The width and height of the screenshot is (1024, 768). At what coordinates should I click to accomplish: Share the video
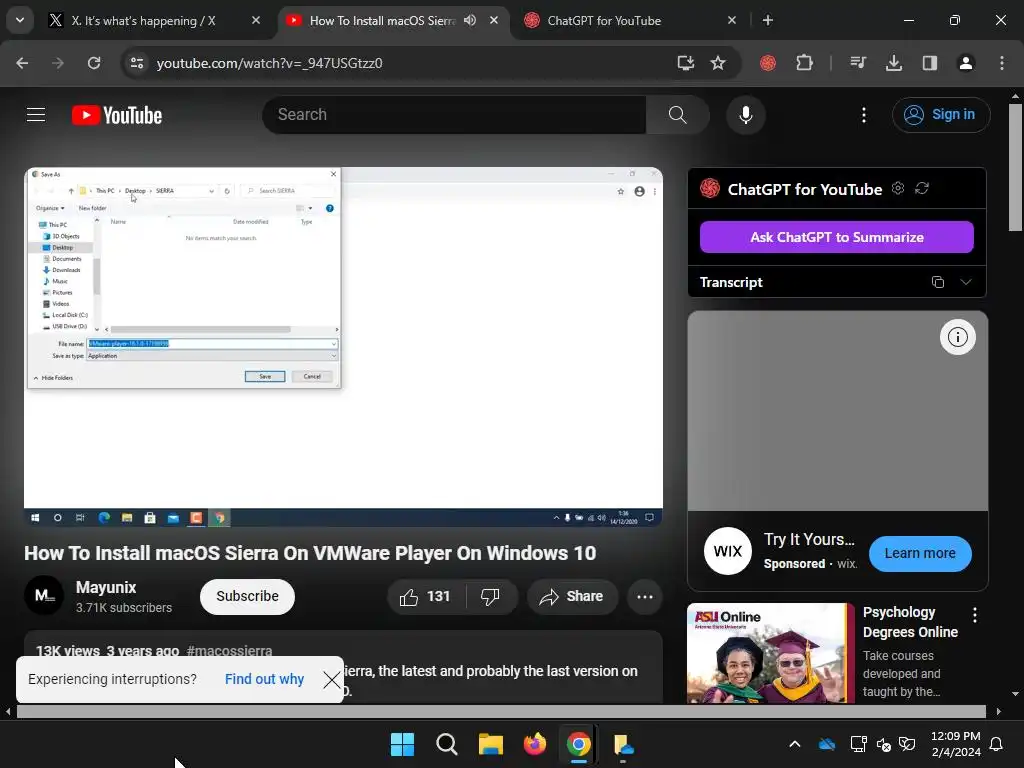(x=572, y=596)
